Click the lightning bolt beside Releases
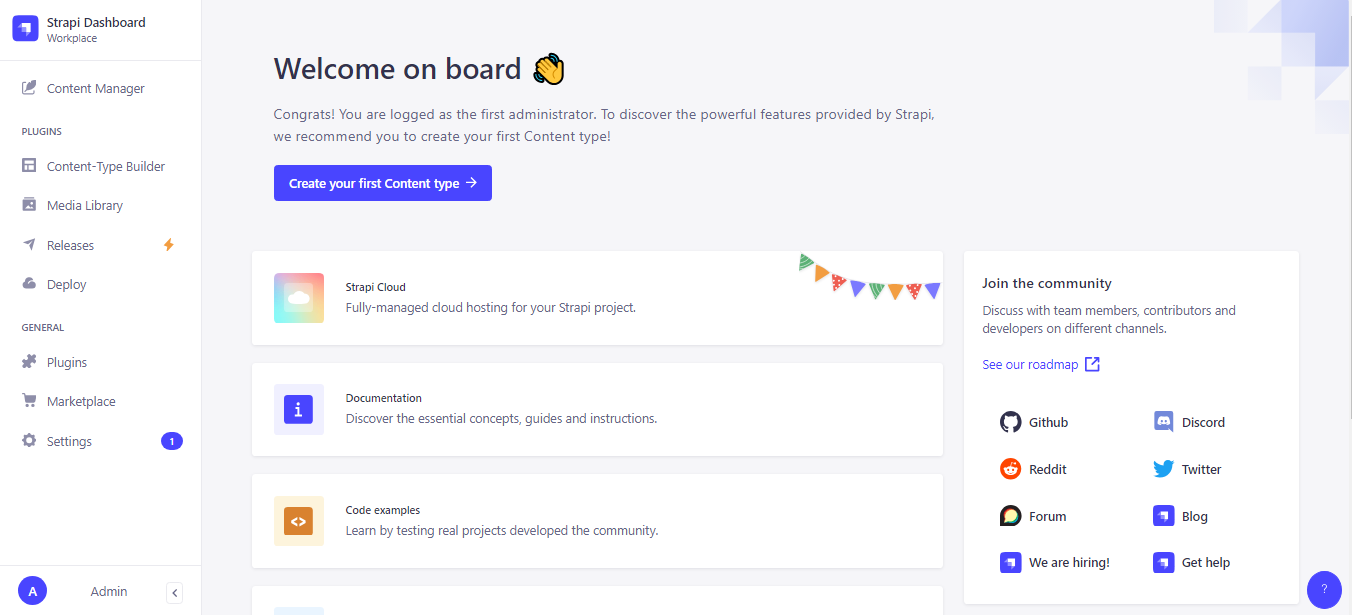Image resolution: width=1352 pixels, height=615 pixels. point(169,245)
